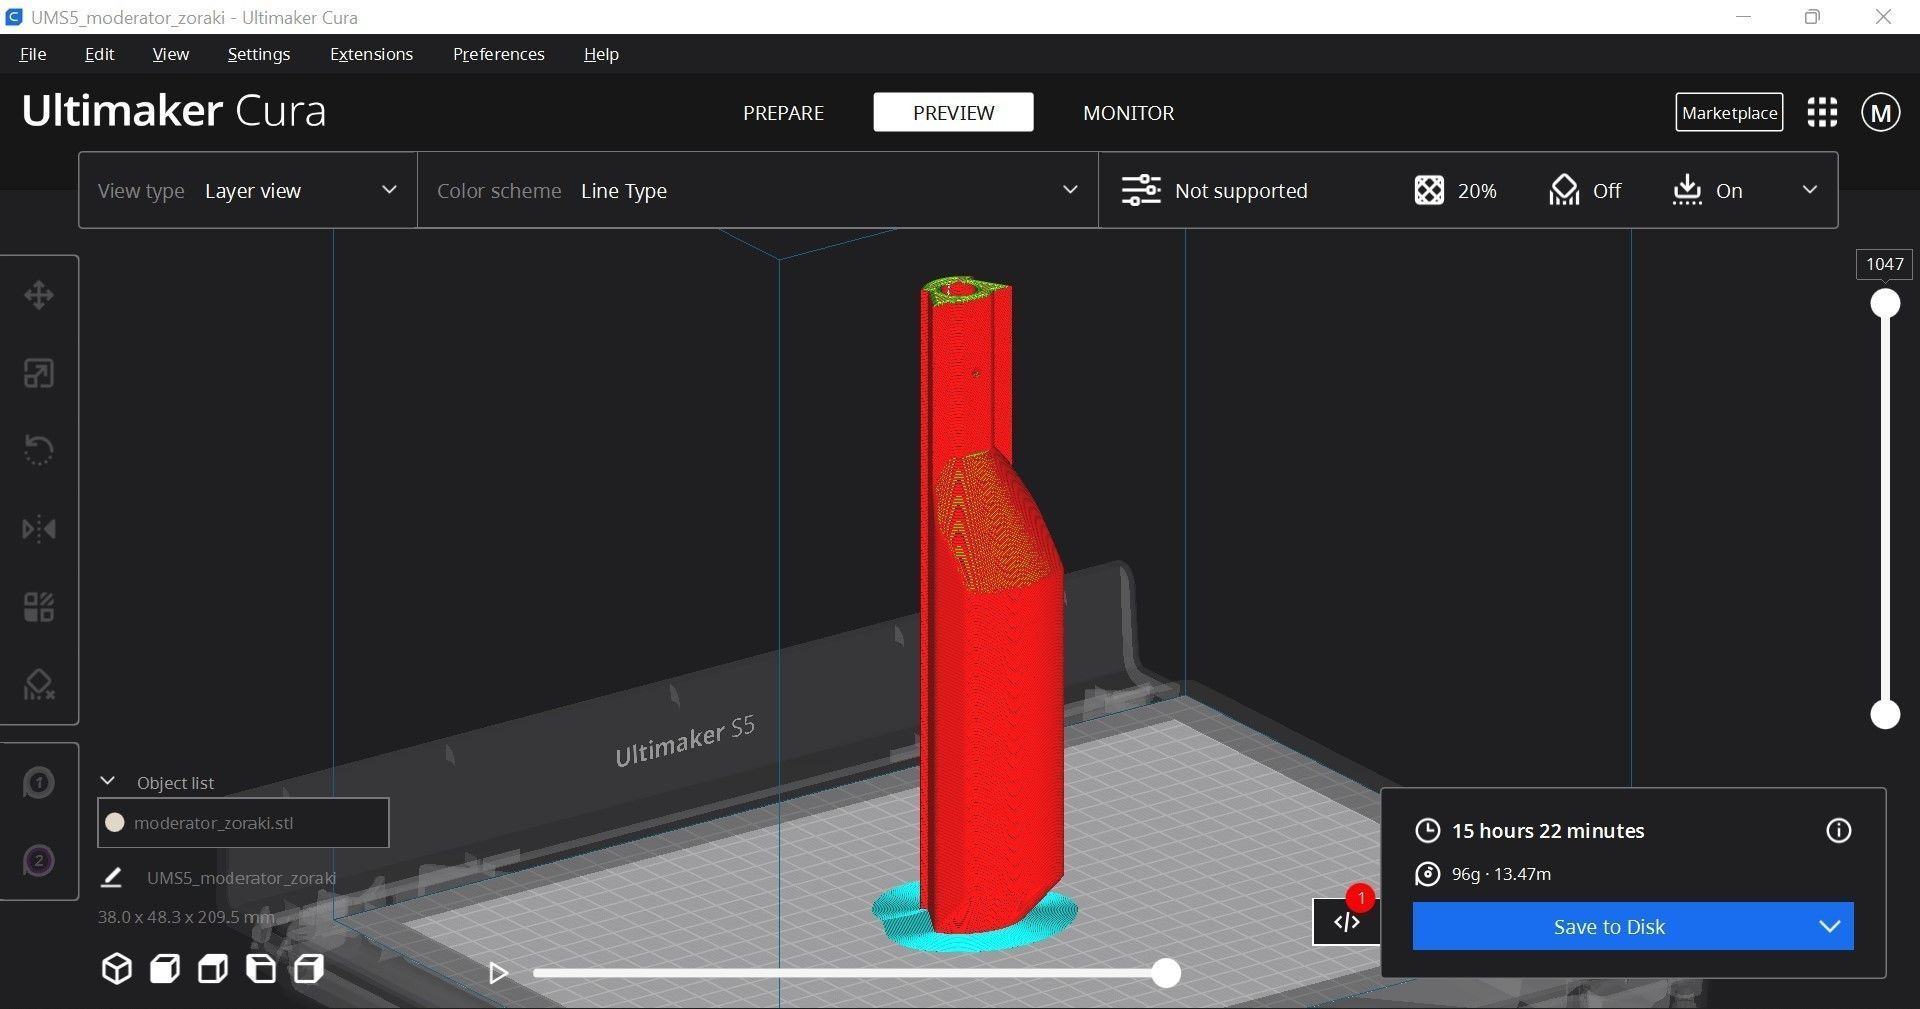Click the pencil edit job name icon
1920x1009 pixels.
(111, 878)
